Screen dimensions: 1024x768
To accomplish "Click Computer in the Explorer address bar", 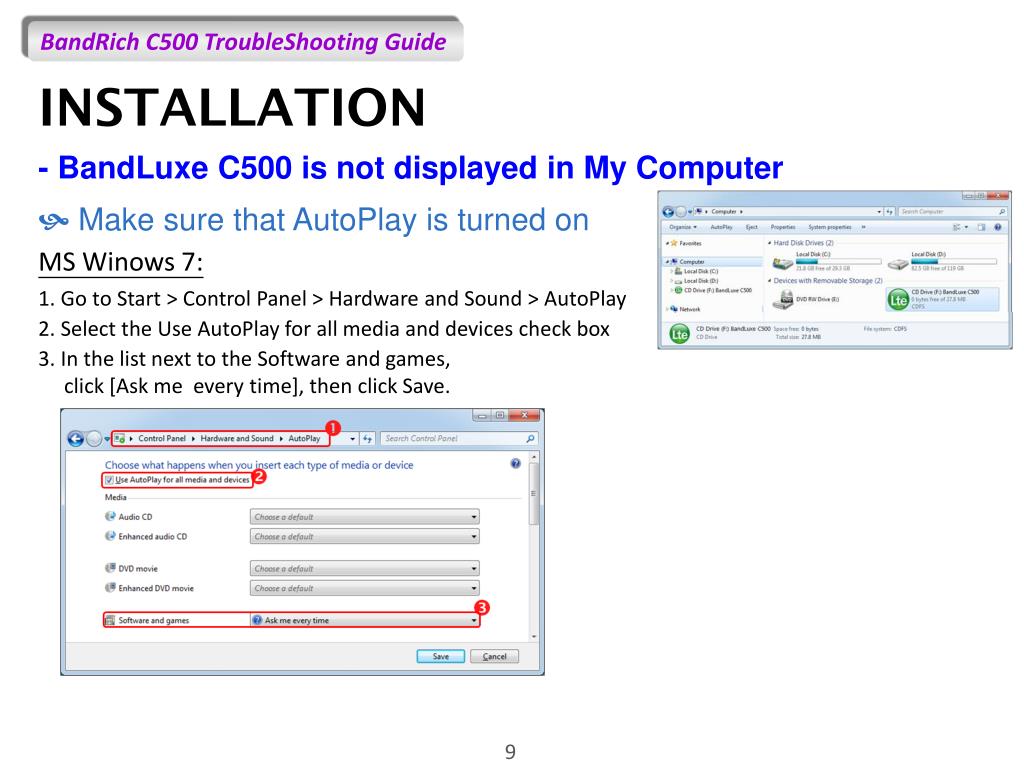I will pyautogui.click(x=724, y=212).
